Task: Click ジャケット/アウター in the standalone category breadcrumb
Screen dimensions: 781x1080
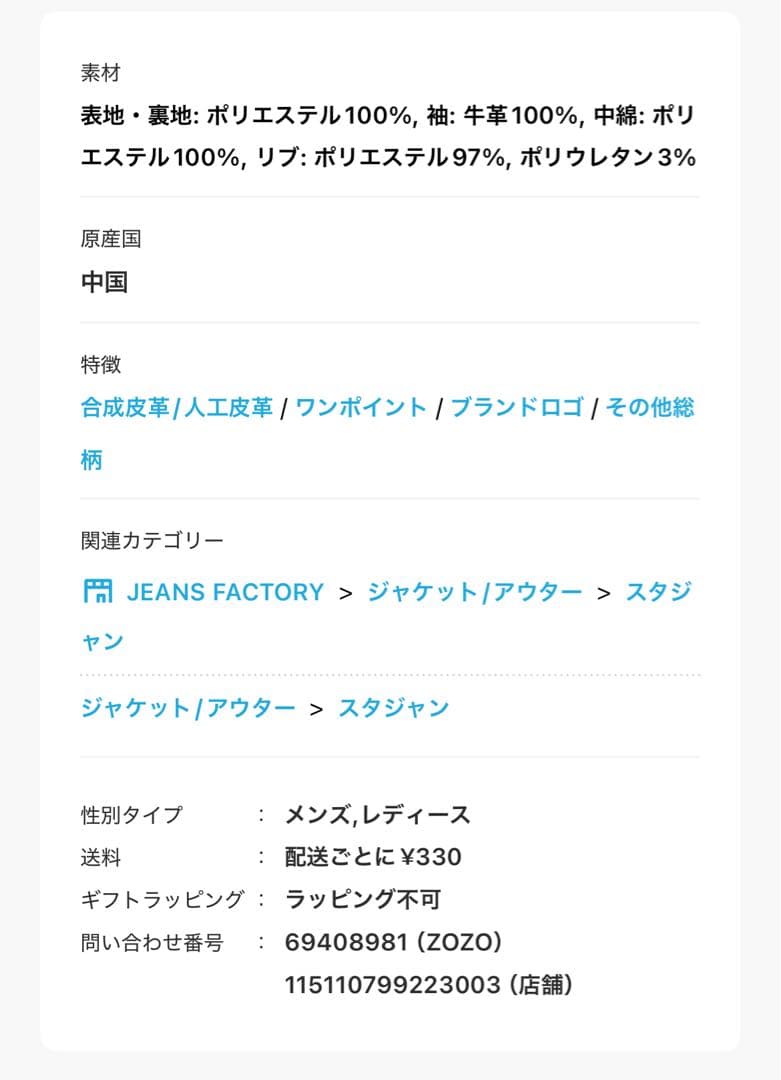Action: click(x=188, y=708)
